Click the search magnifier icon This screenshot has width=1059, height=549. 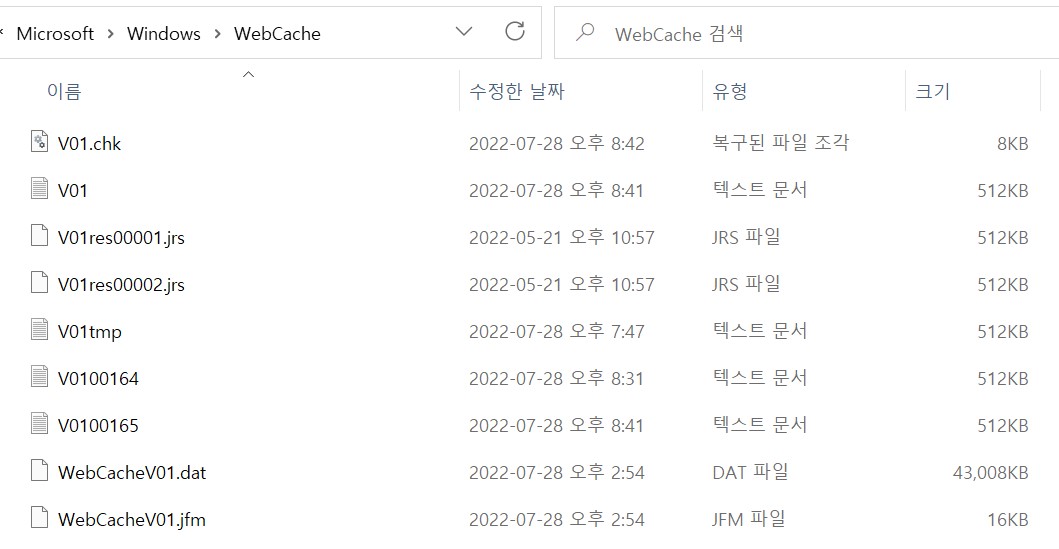(x=585, y=32)
